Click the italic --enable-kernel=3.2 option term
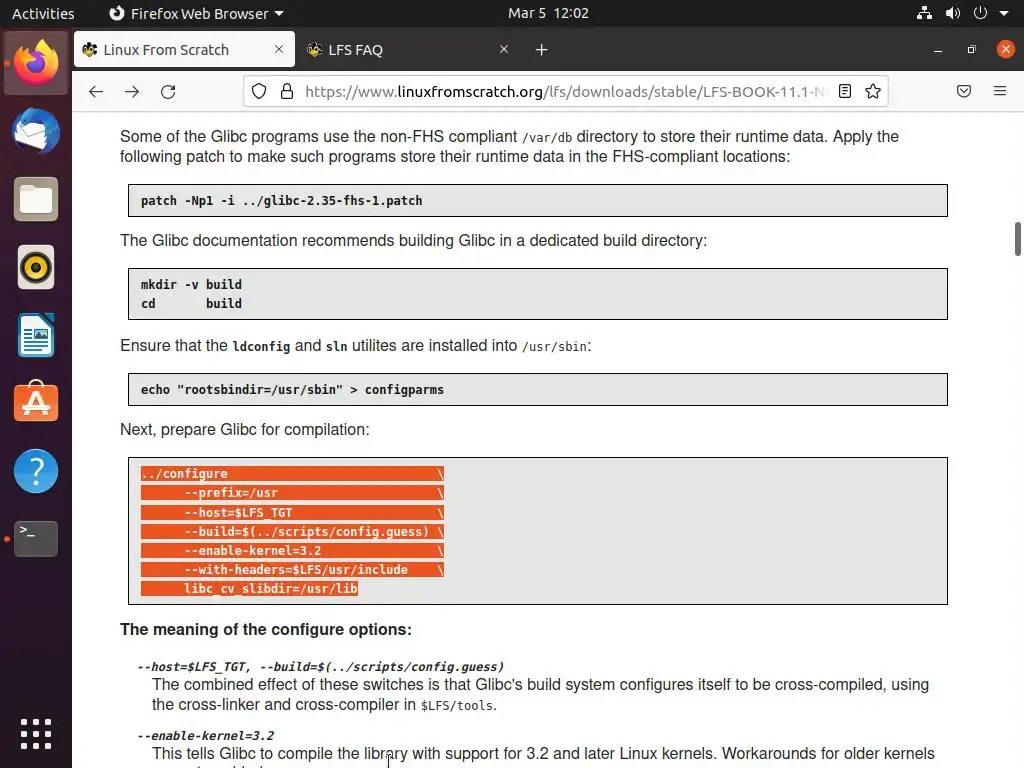The image size is (1024, 768). coord(206,736)
